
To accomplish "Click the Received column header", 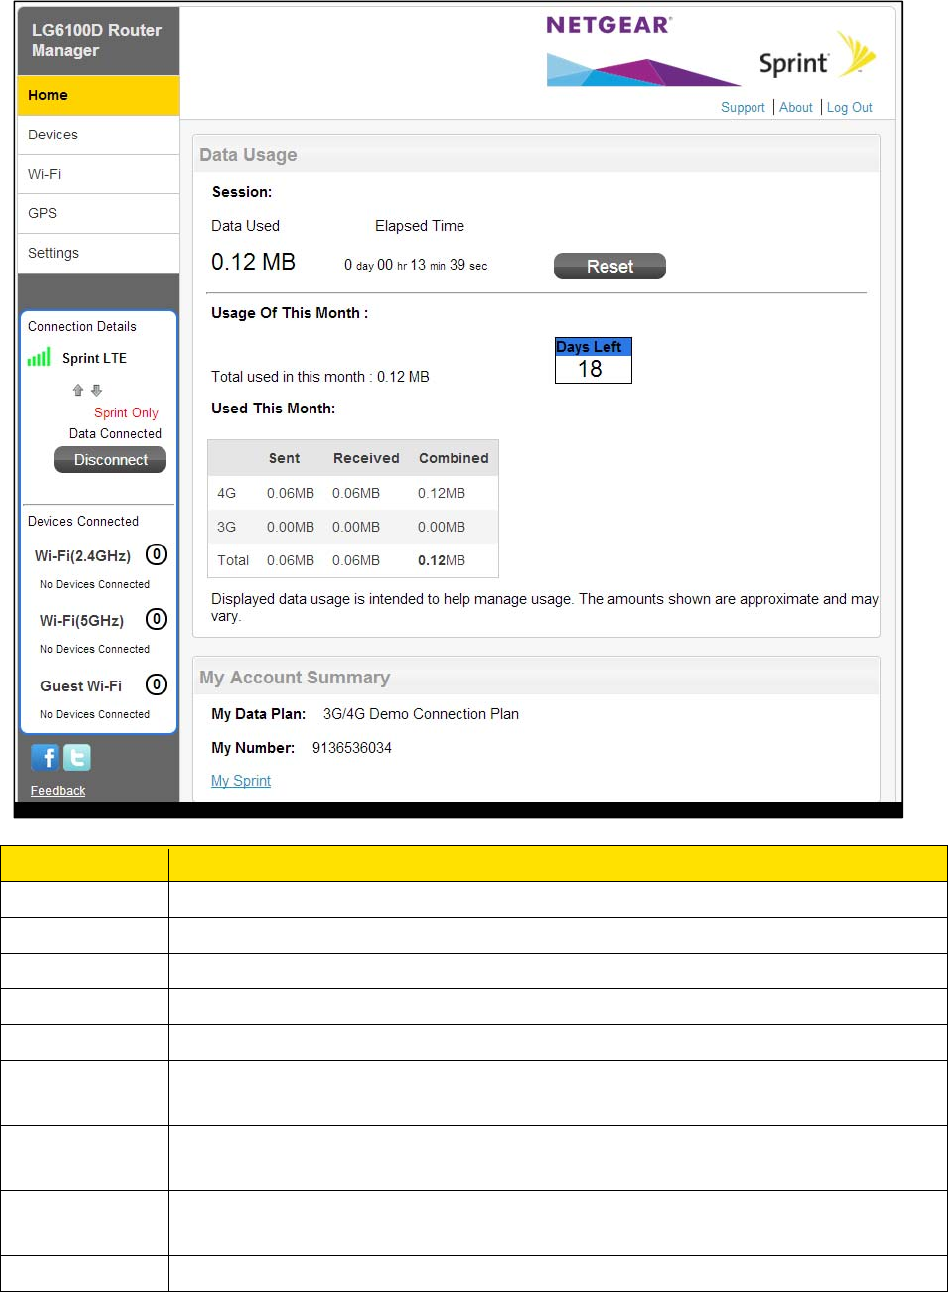I will pyautogui.click(x=366, y=458).
